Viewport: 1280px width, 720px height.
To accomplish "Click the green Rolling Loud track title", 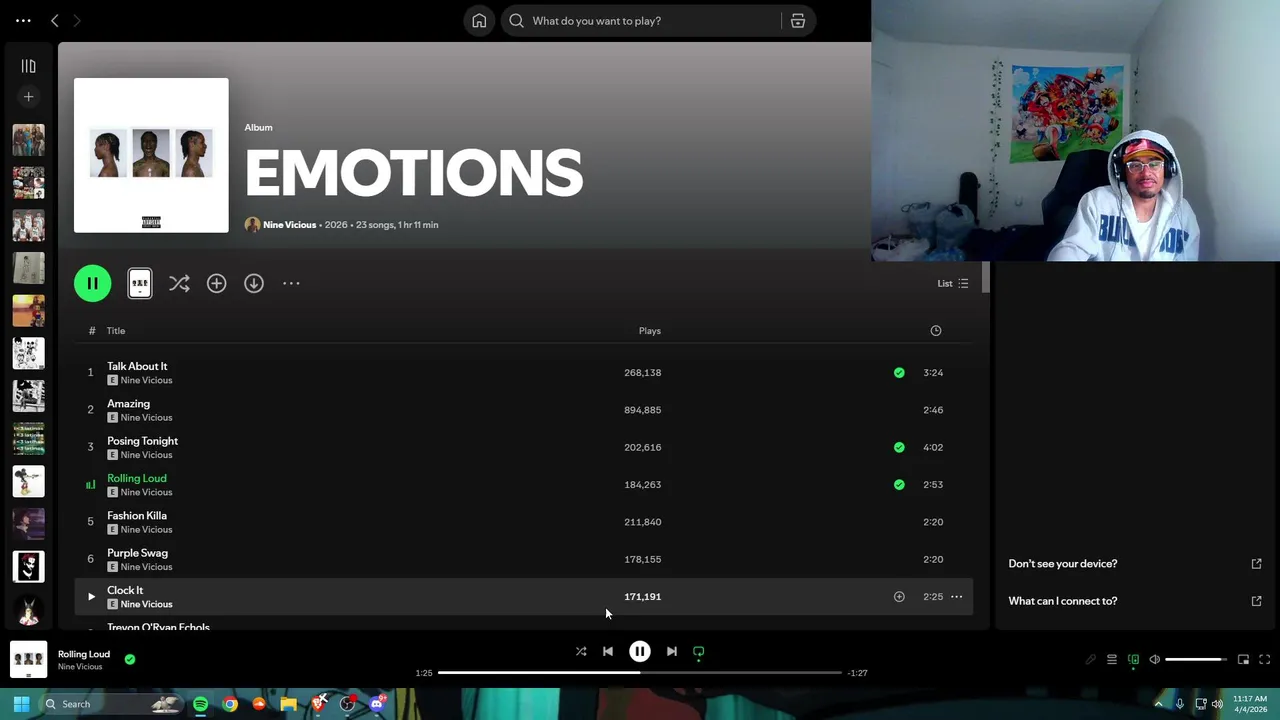I will (137, 478).
